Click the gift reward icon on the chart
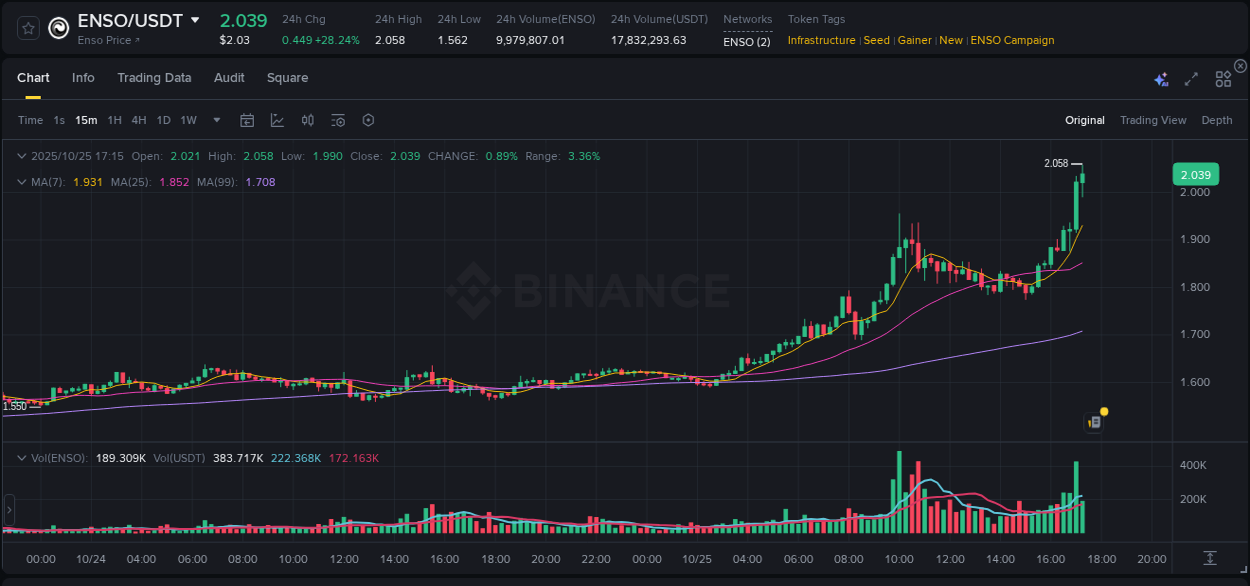The width and height of the screenshot is (1250, 586). click(x=1093, y=421)
